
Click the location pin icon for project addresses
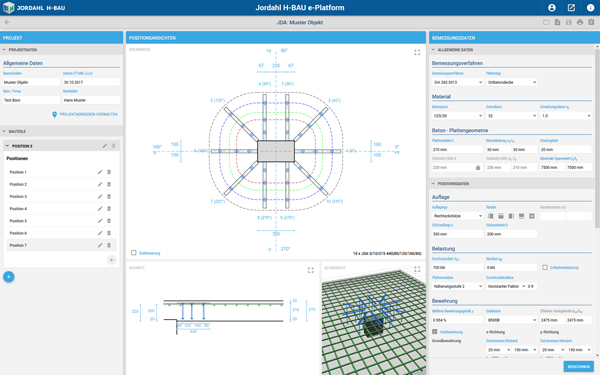pyautogui.click(x=54, y=114)
